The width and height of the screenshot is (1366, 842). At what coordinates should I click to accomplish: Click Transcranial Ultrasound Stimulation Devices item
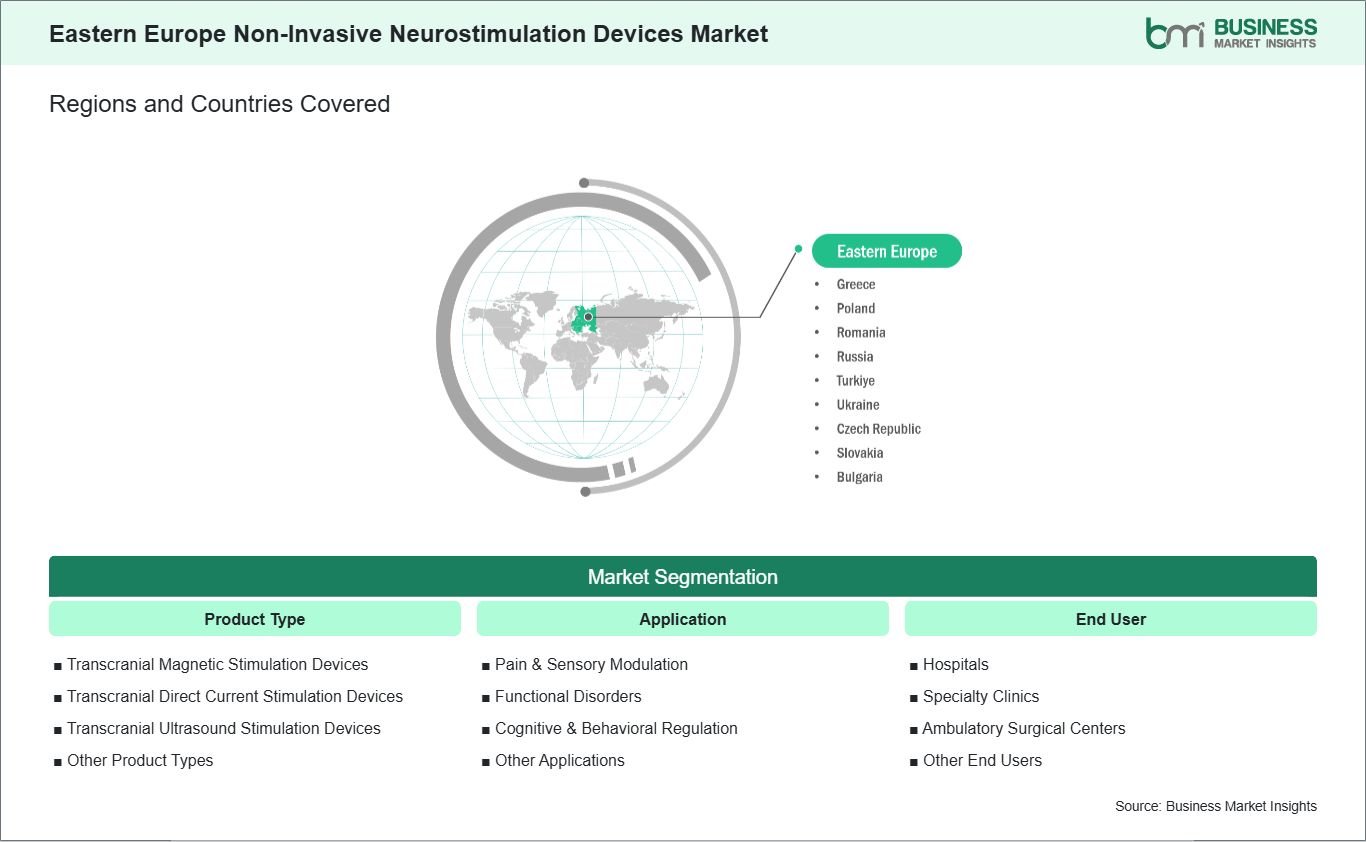[x=224, y=728]
